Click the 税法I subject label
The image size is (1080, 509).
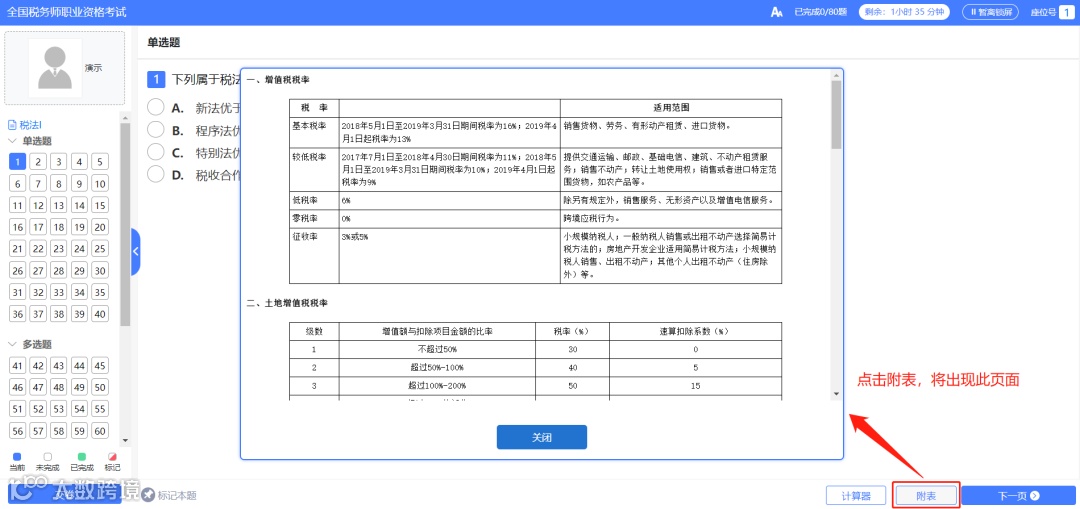tap(31, 125)
